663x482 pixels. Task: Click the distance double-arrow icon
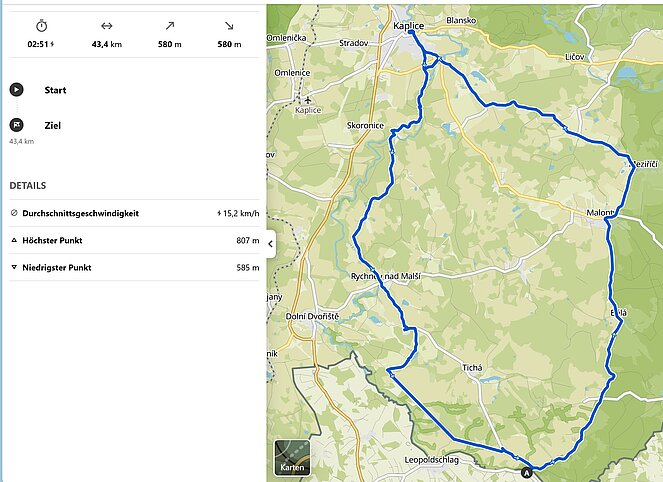[107, 25]
